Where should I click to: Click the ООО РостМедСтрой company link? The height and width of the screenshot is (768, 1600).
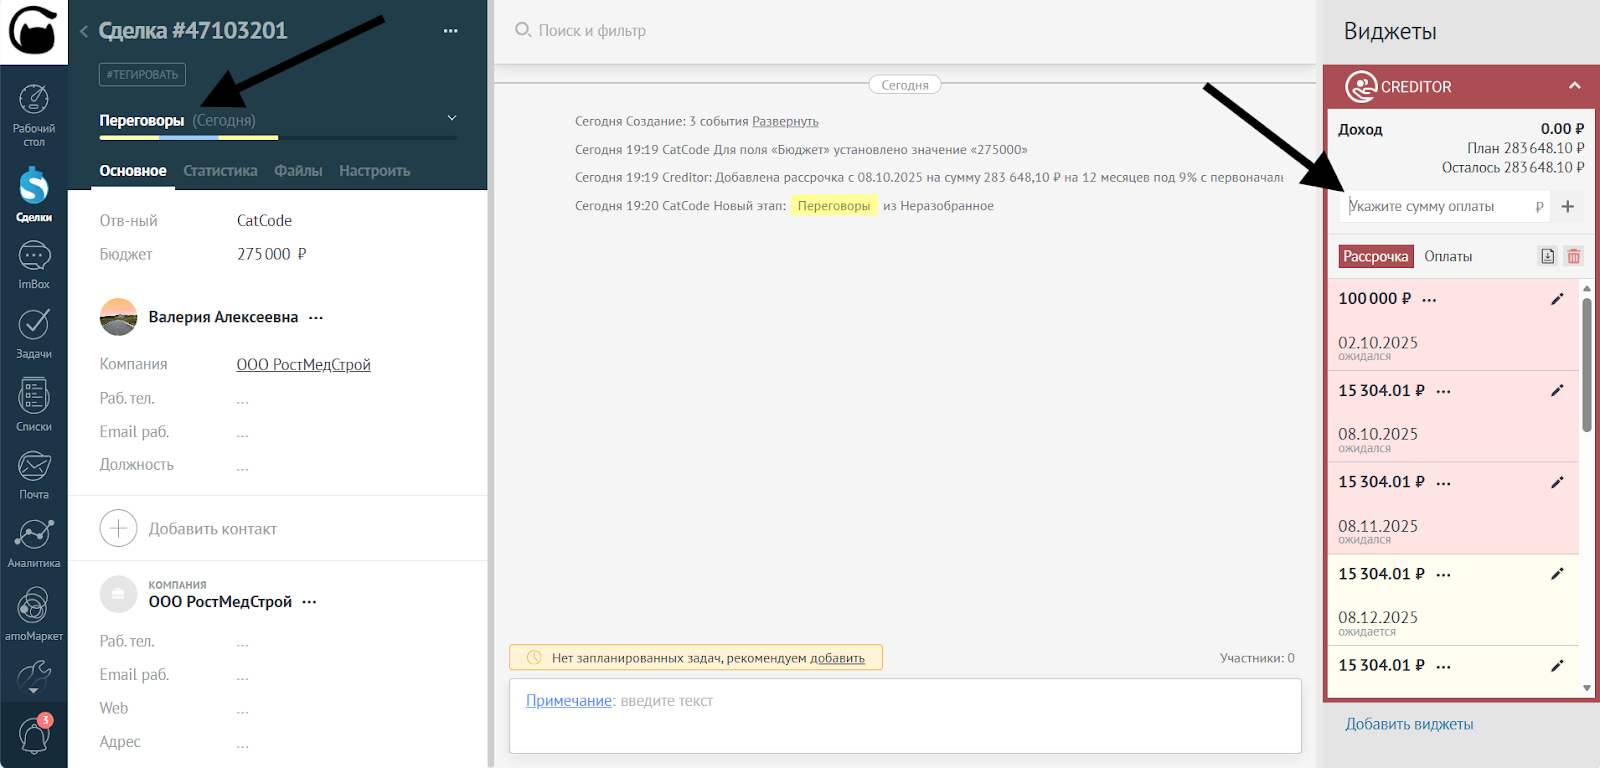click(303, 365)
